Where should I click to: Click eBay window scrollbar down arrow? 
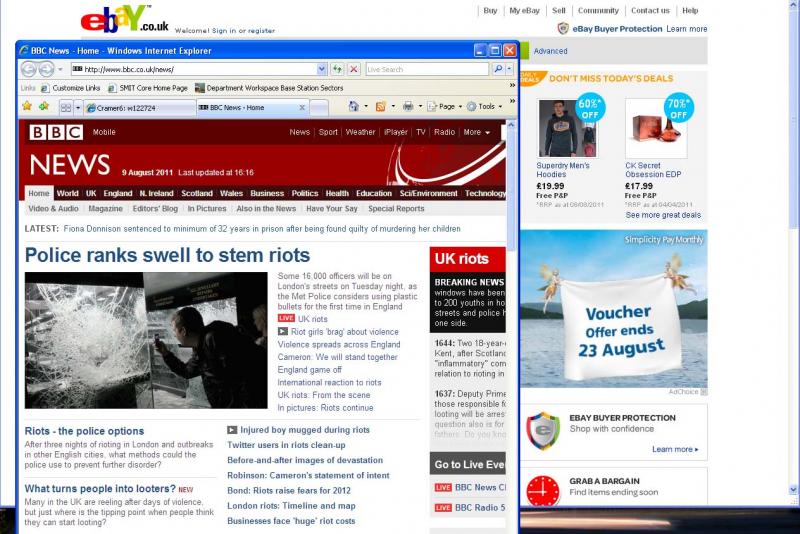click(793, 489)
